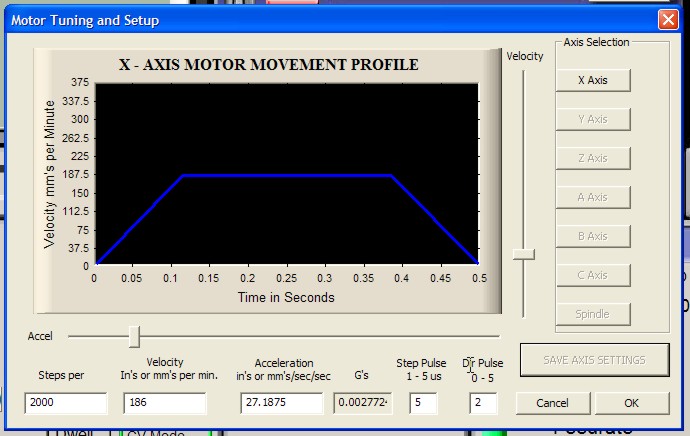The width and height of the screenshot is (690, 436).
Task: Confirm with the OK button
Action: tap(631, 403)
